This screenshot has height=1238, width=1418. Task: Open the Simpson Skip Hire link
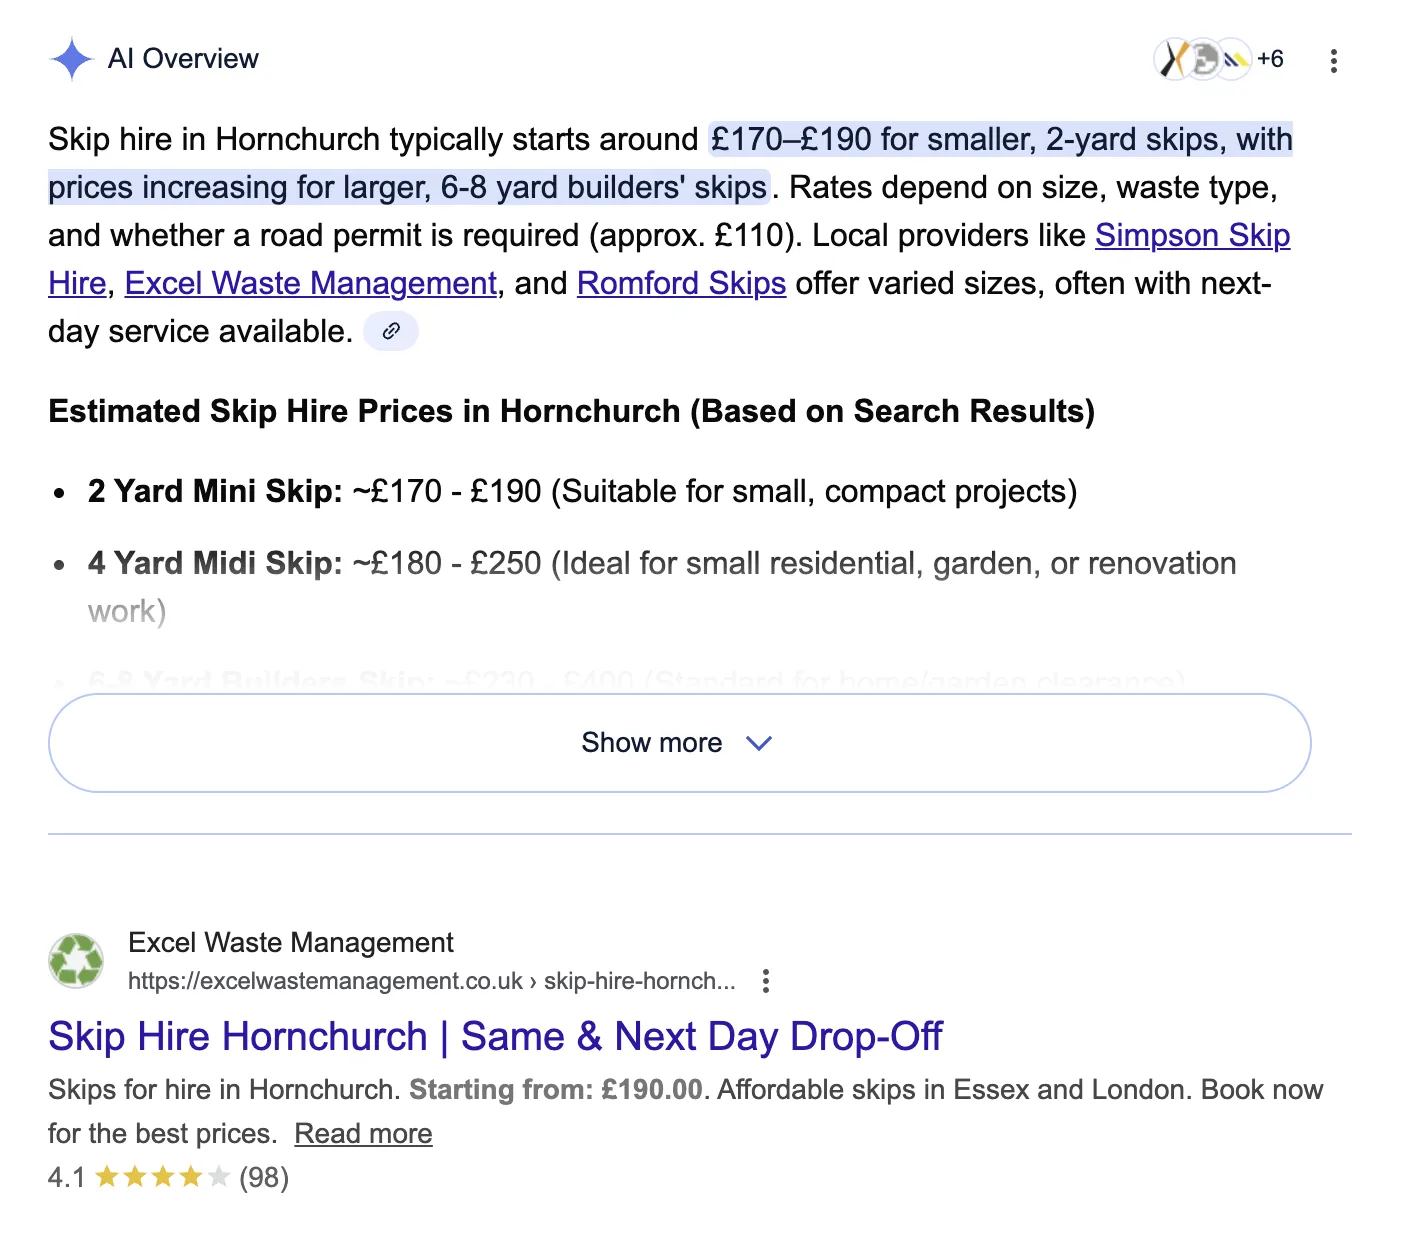(x=1192, y=235)
